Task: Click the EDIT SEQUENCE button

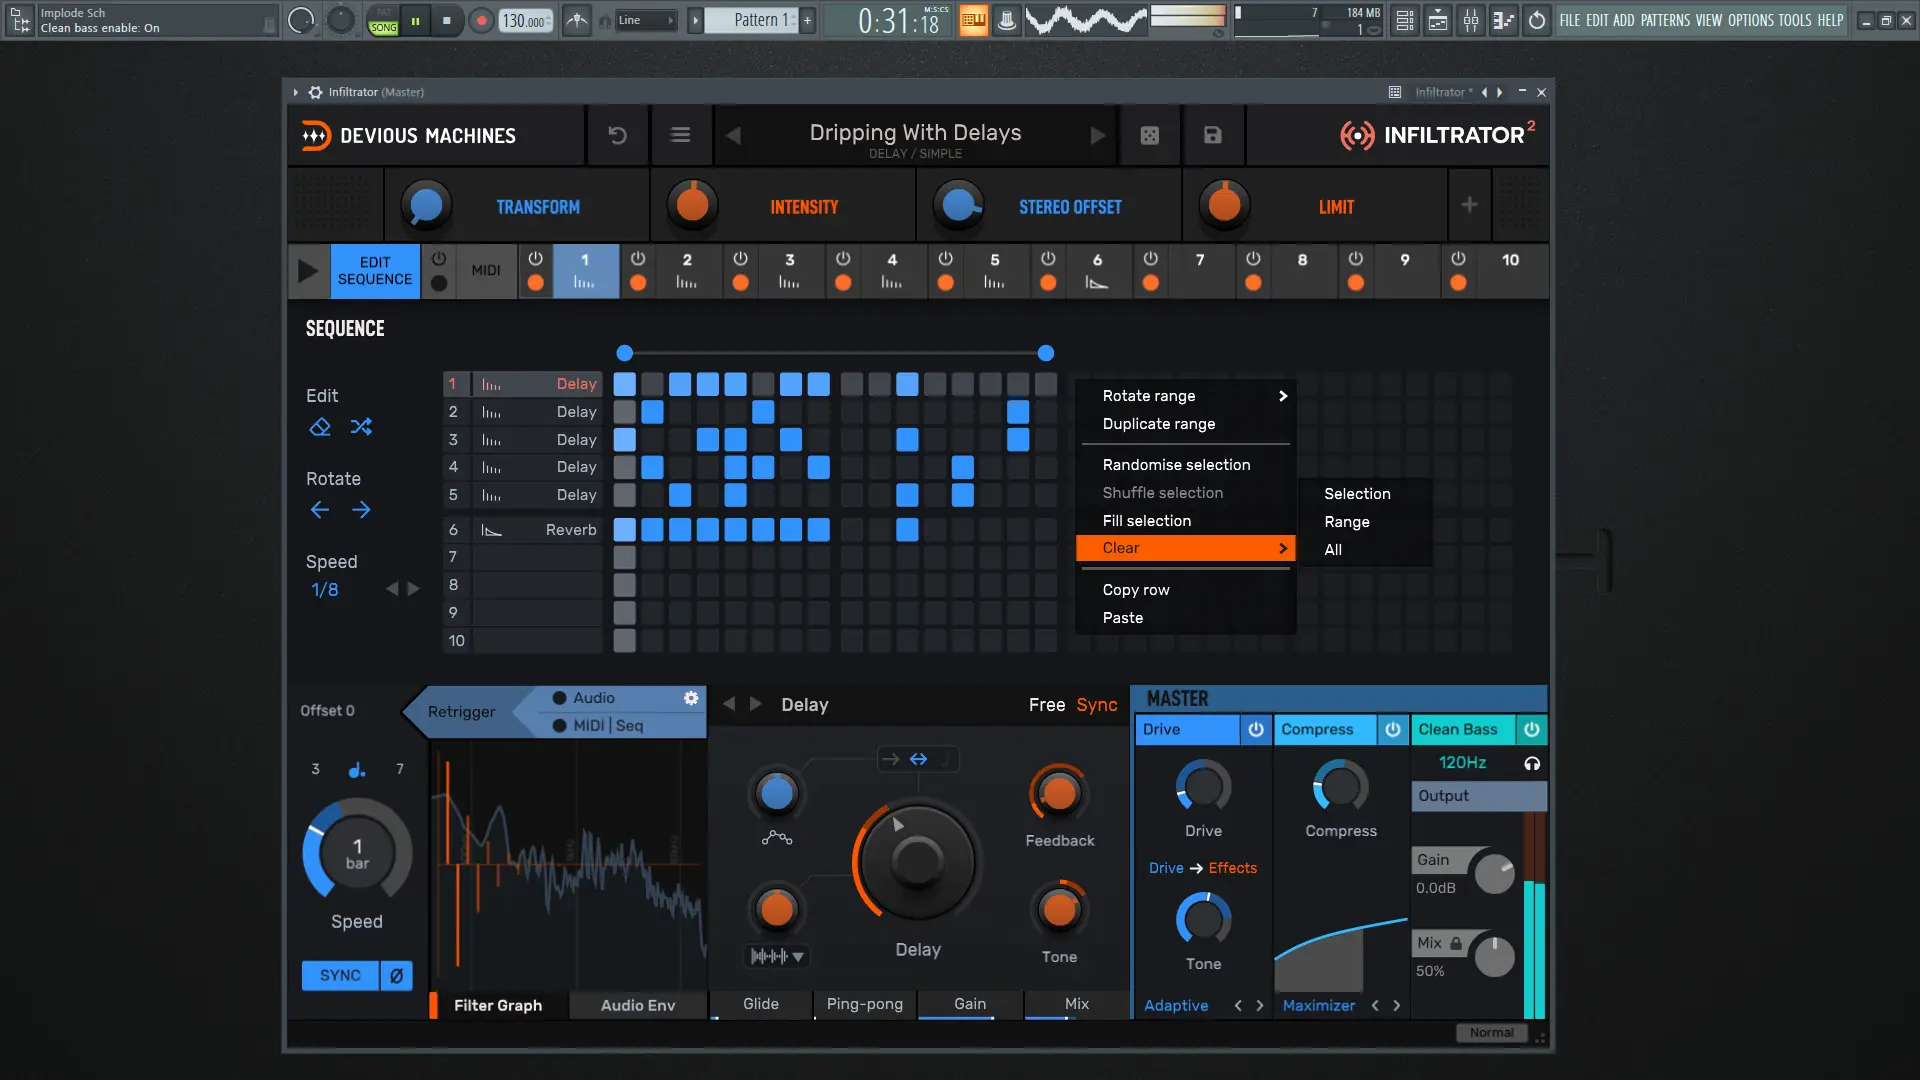Action: 375,271
